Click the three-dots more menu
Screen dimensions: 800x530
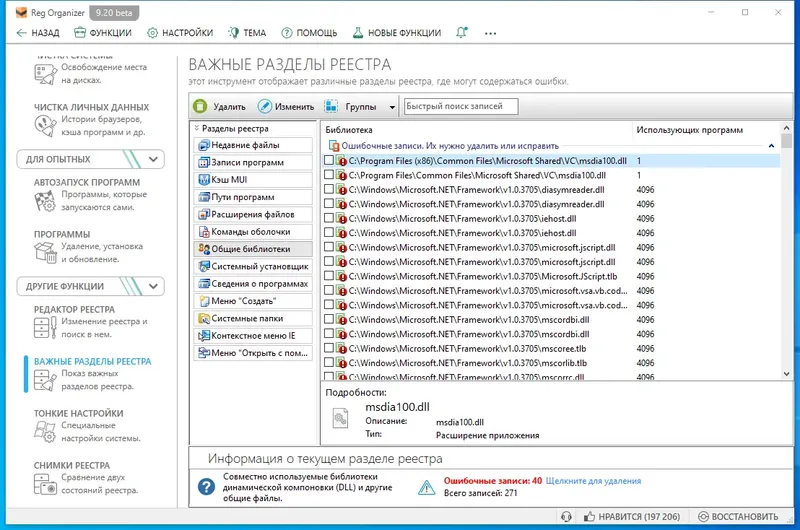(x=490, y=33)
